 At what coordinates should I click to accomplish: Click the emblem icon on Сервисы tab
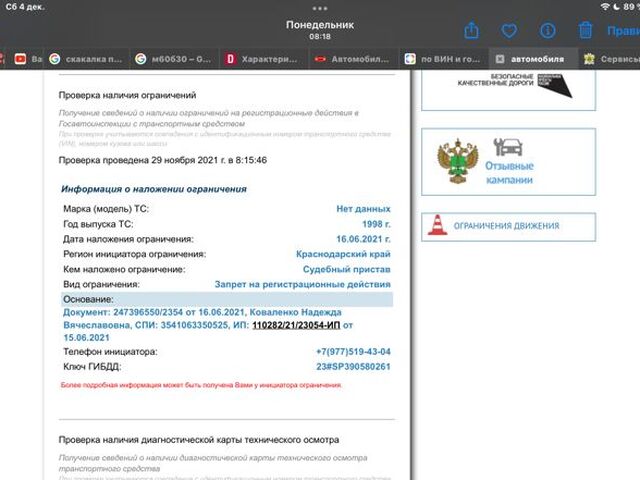click(x=589, y=59)
